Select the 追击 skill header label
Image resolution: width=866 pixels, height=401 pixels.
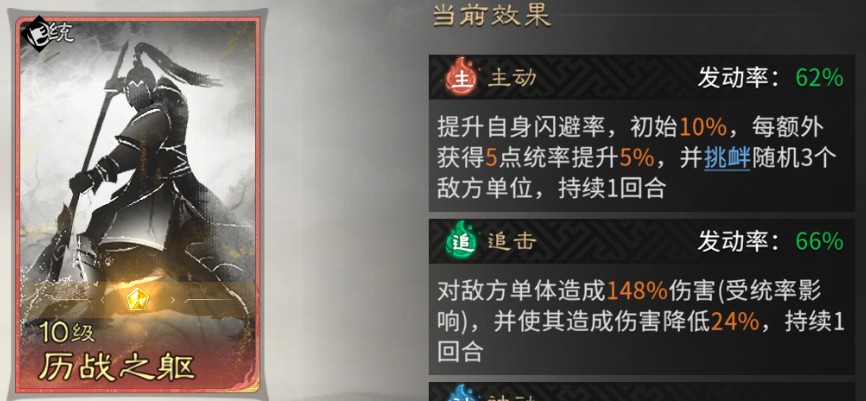(511, 242)
